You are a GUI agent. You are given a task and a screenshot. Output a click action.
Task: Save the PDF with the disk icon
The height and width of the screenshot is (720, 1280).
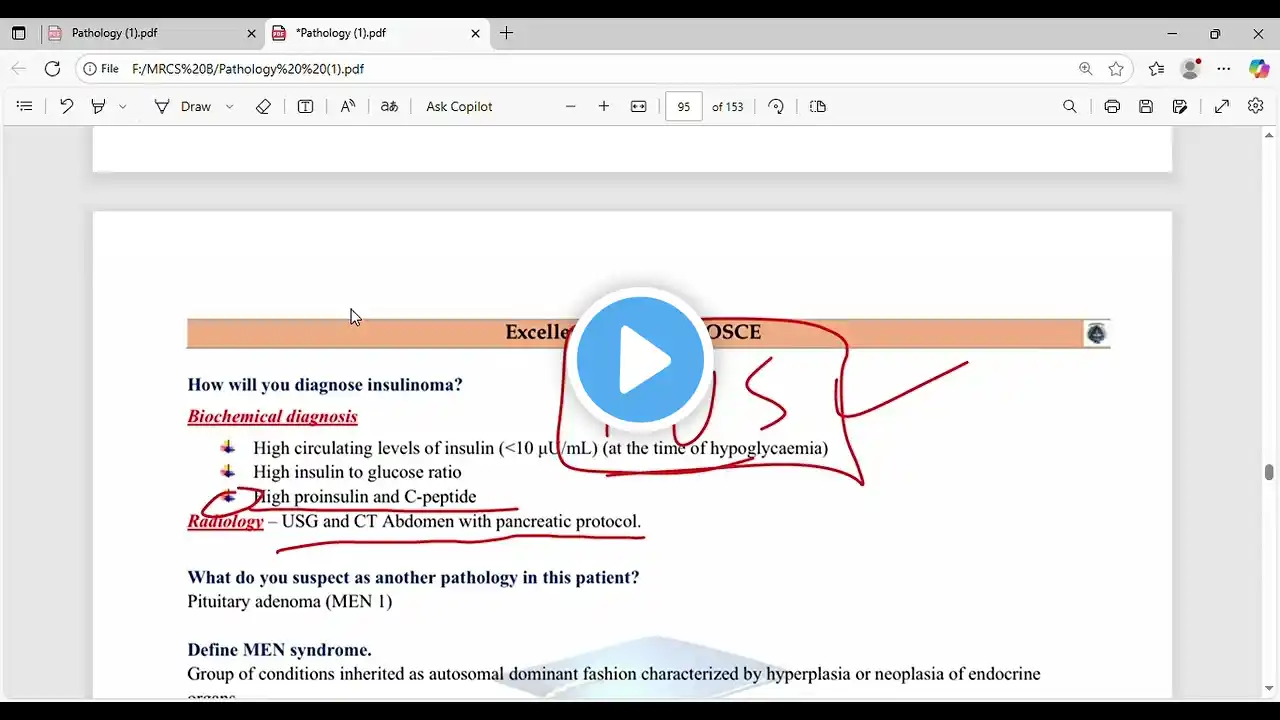coord(1146,106)
